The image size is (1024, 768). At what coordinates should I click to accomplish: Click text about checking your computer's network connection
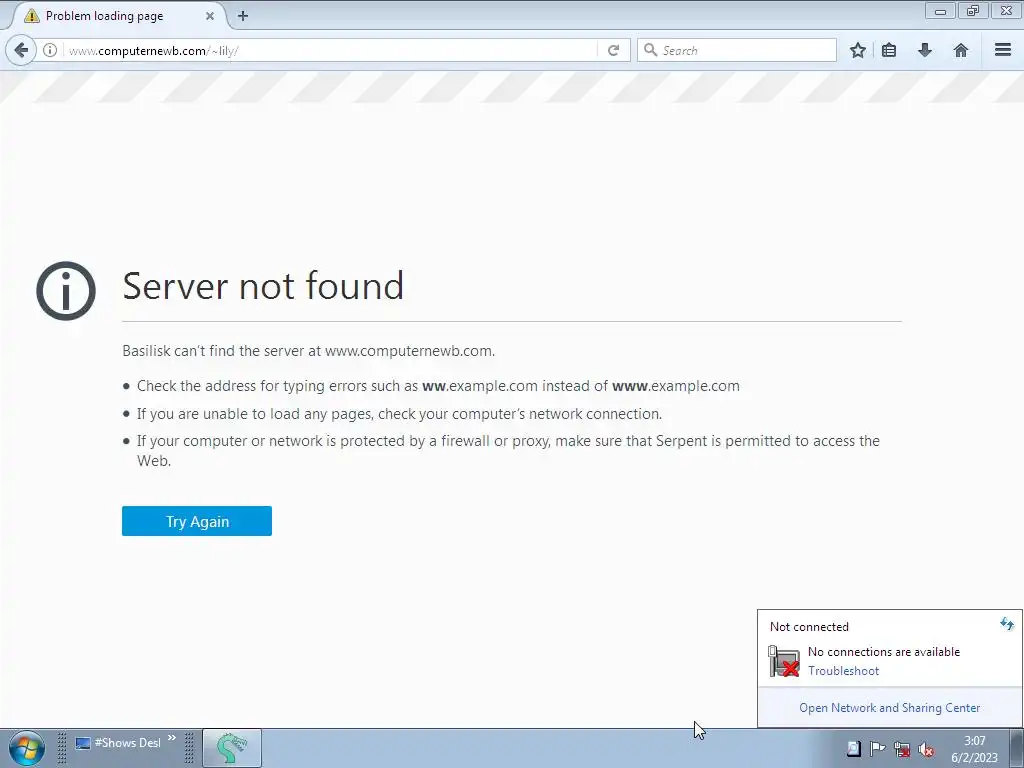pos(399,414)
